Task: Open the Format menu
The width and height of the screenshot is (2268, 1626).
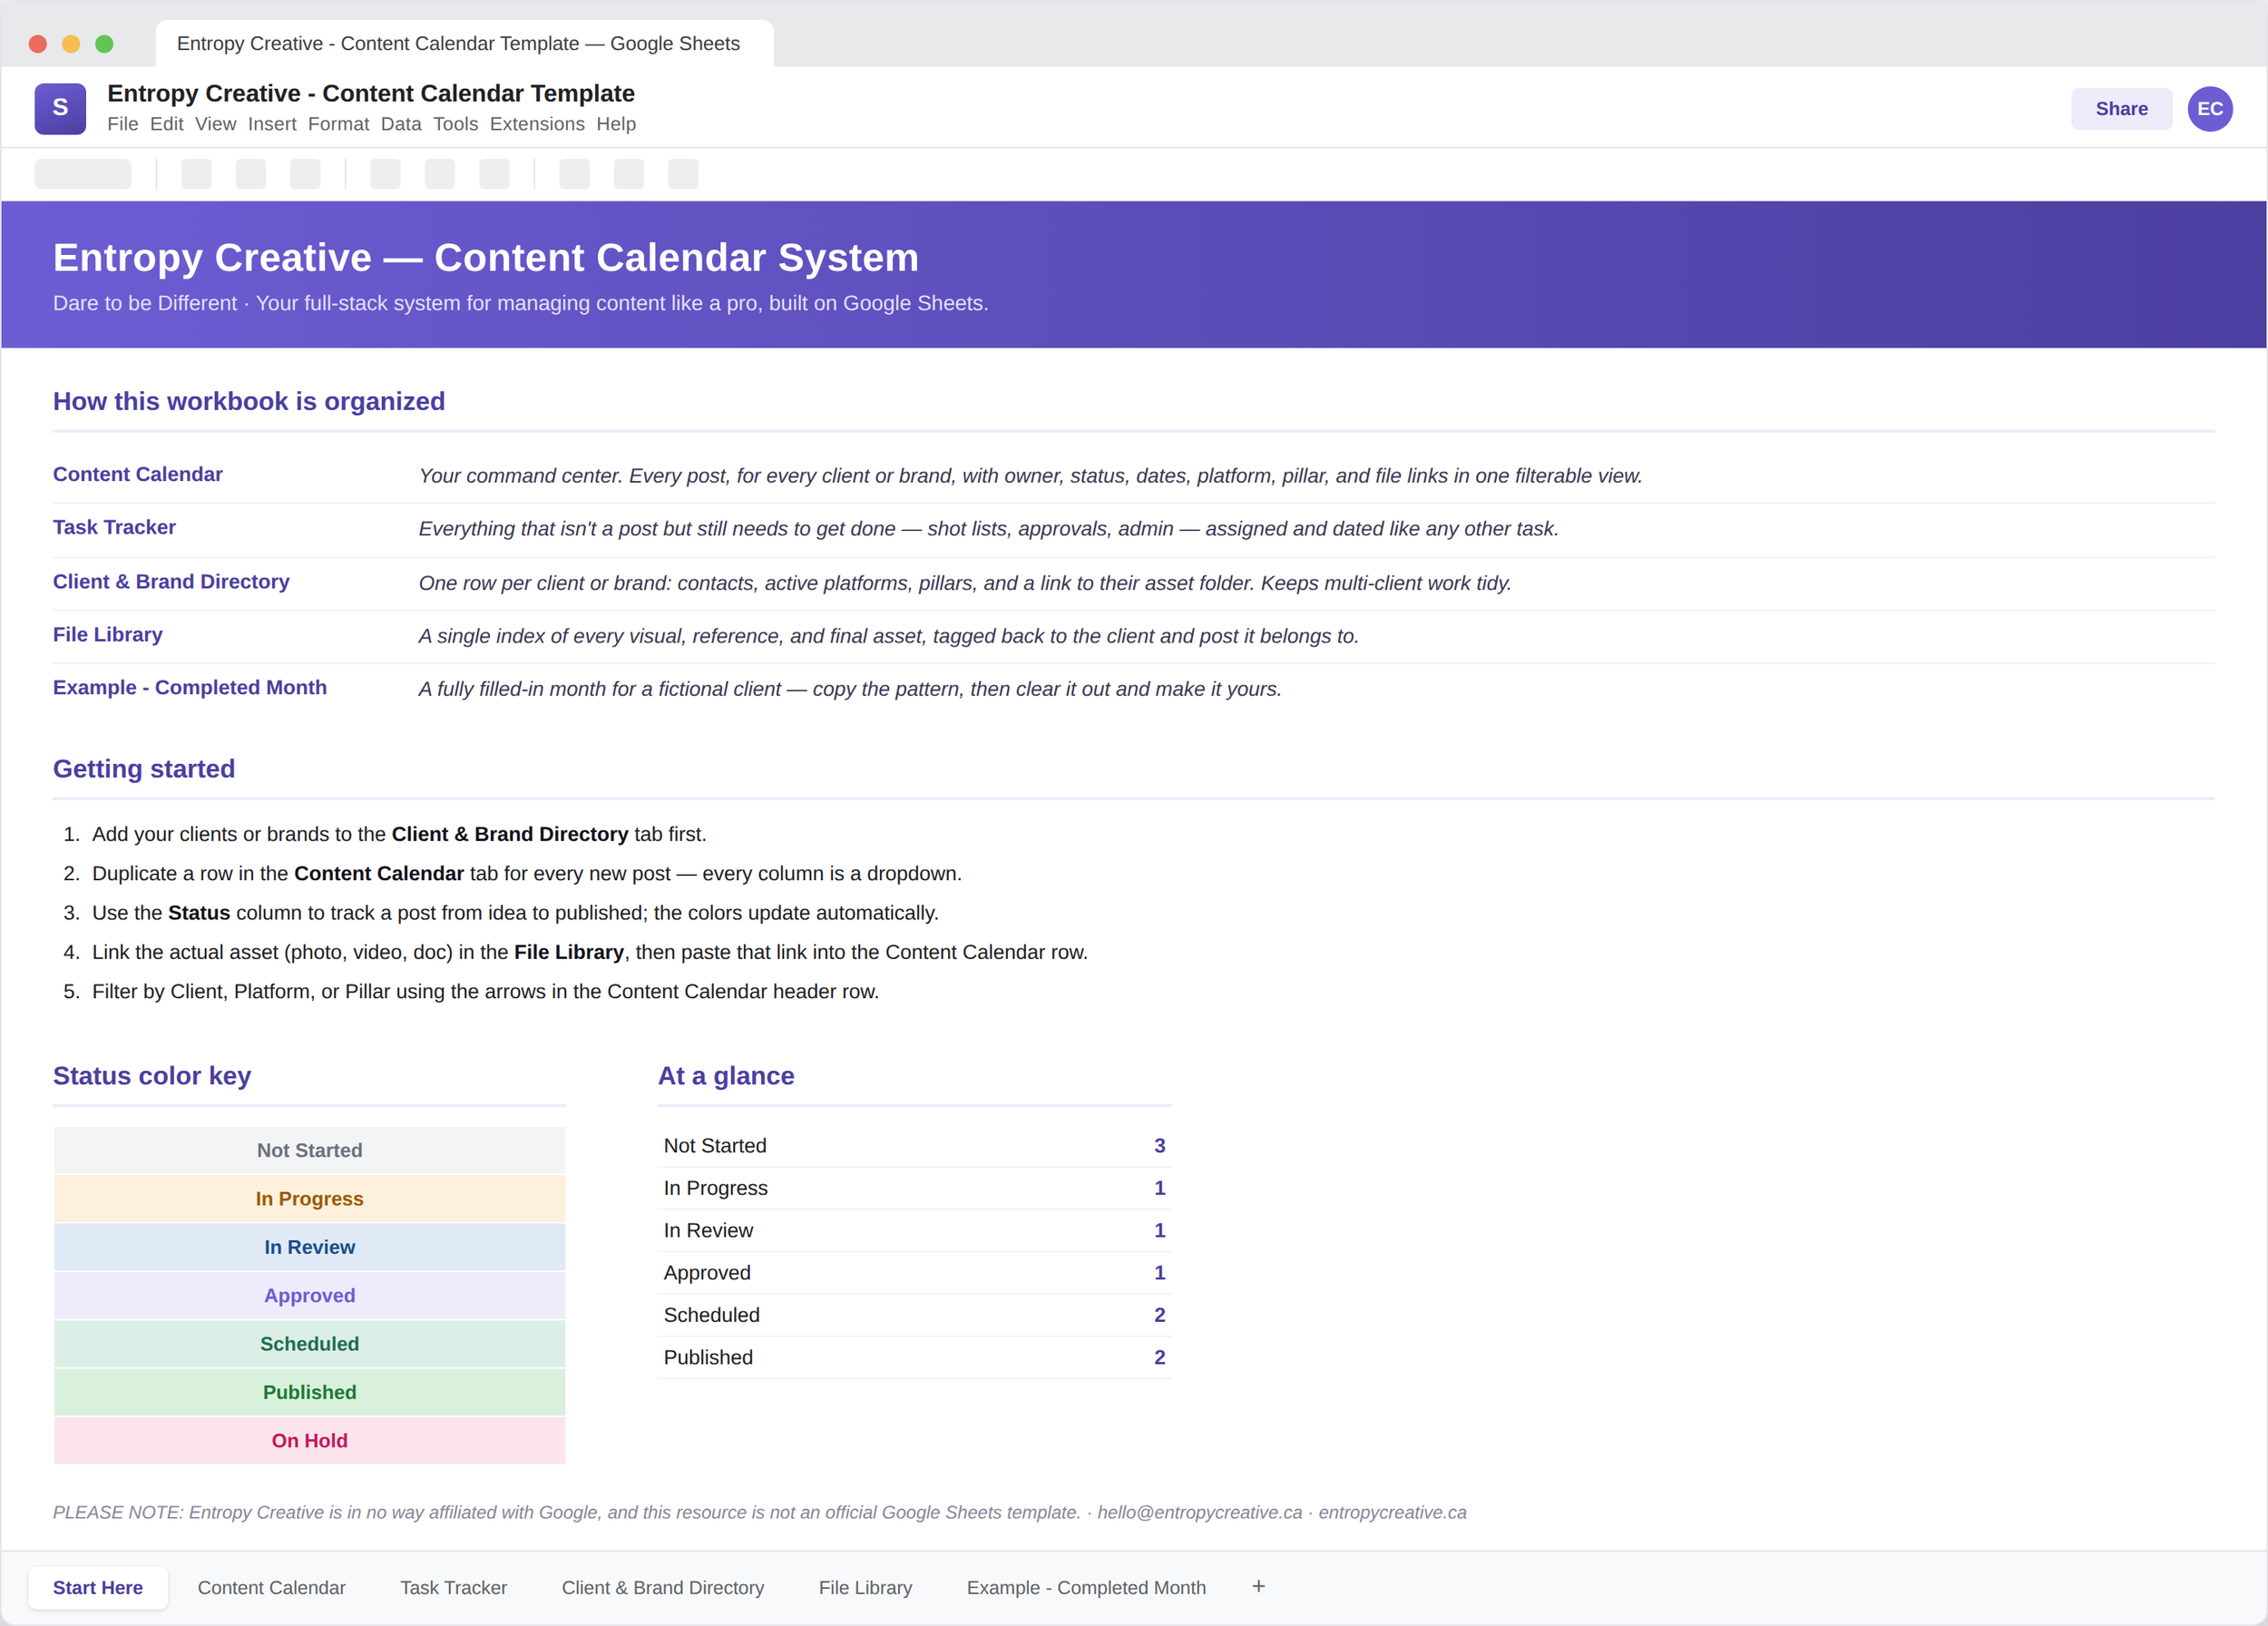Action: (339, 124)
